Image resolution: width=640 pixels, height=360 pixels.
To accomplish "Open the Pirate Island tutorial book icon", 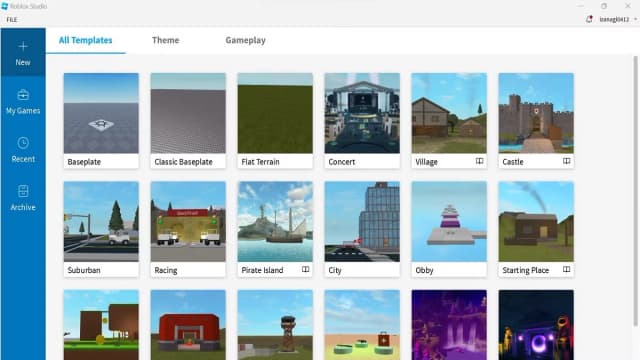I will coord(305,269).
